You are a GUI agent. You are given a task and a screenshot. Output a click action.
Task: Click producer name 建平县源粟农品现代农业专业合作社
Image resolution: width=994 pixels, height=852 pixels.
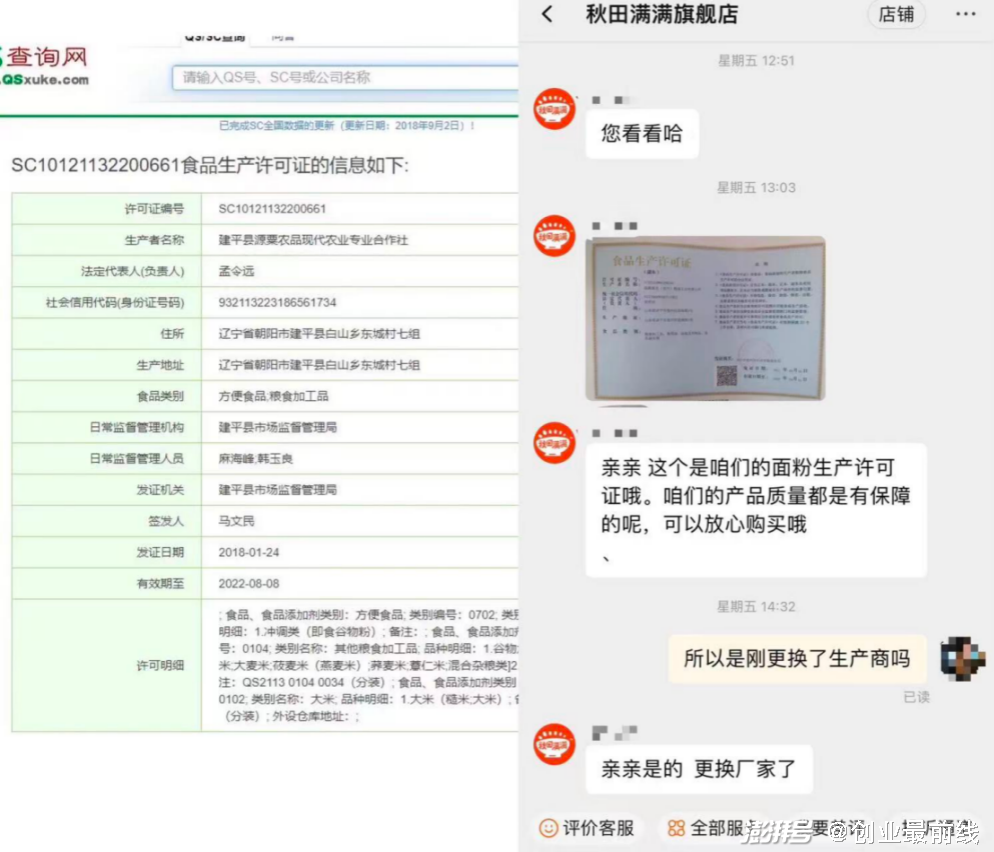pos(313,240)
